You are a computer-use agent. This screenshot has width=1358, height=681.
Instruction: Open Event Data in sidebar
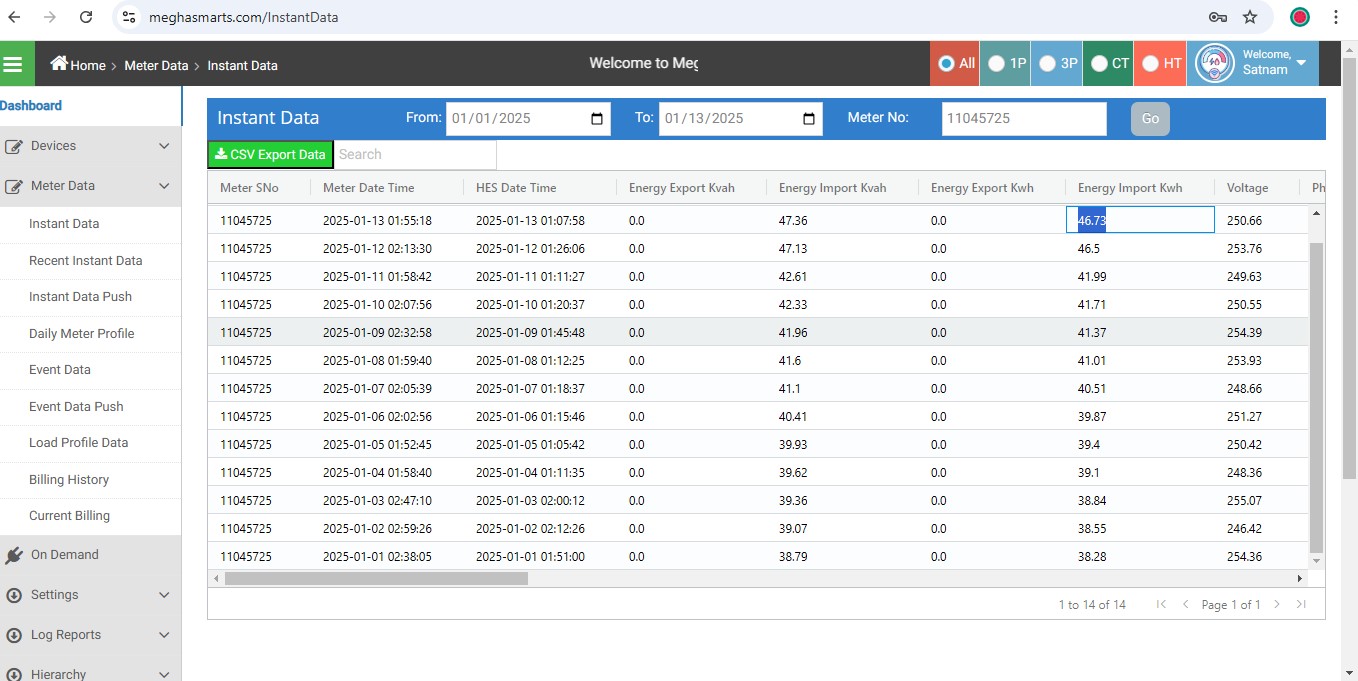(60, 370)
